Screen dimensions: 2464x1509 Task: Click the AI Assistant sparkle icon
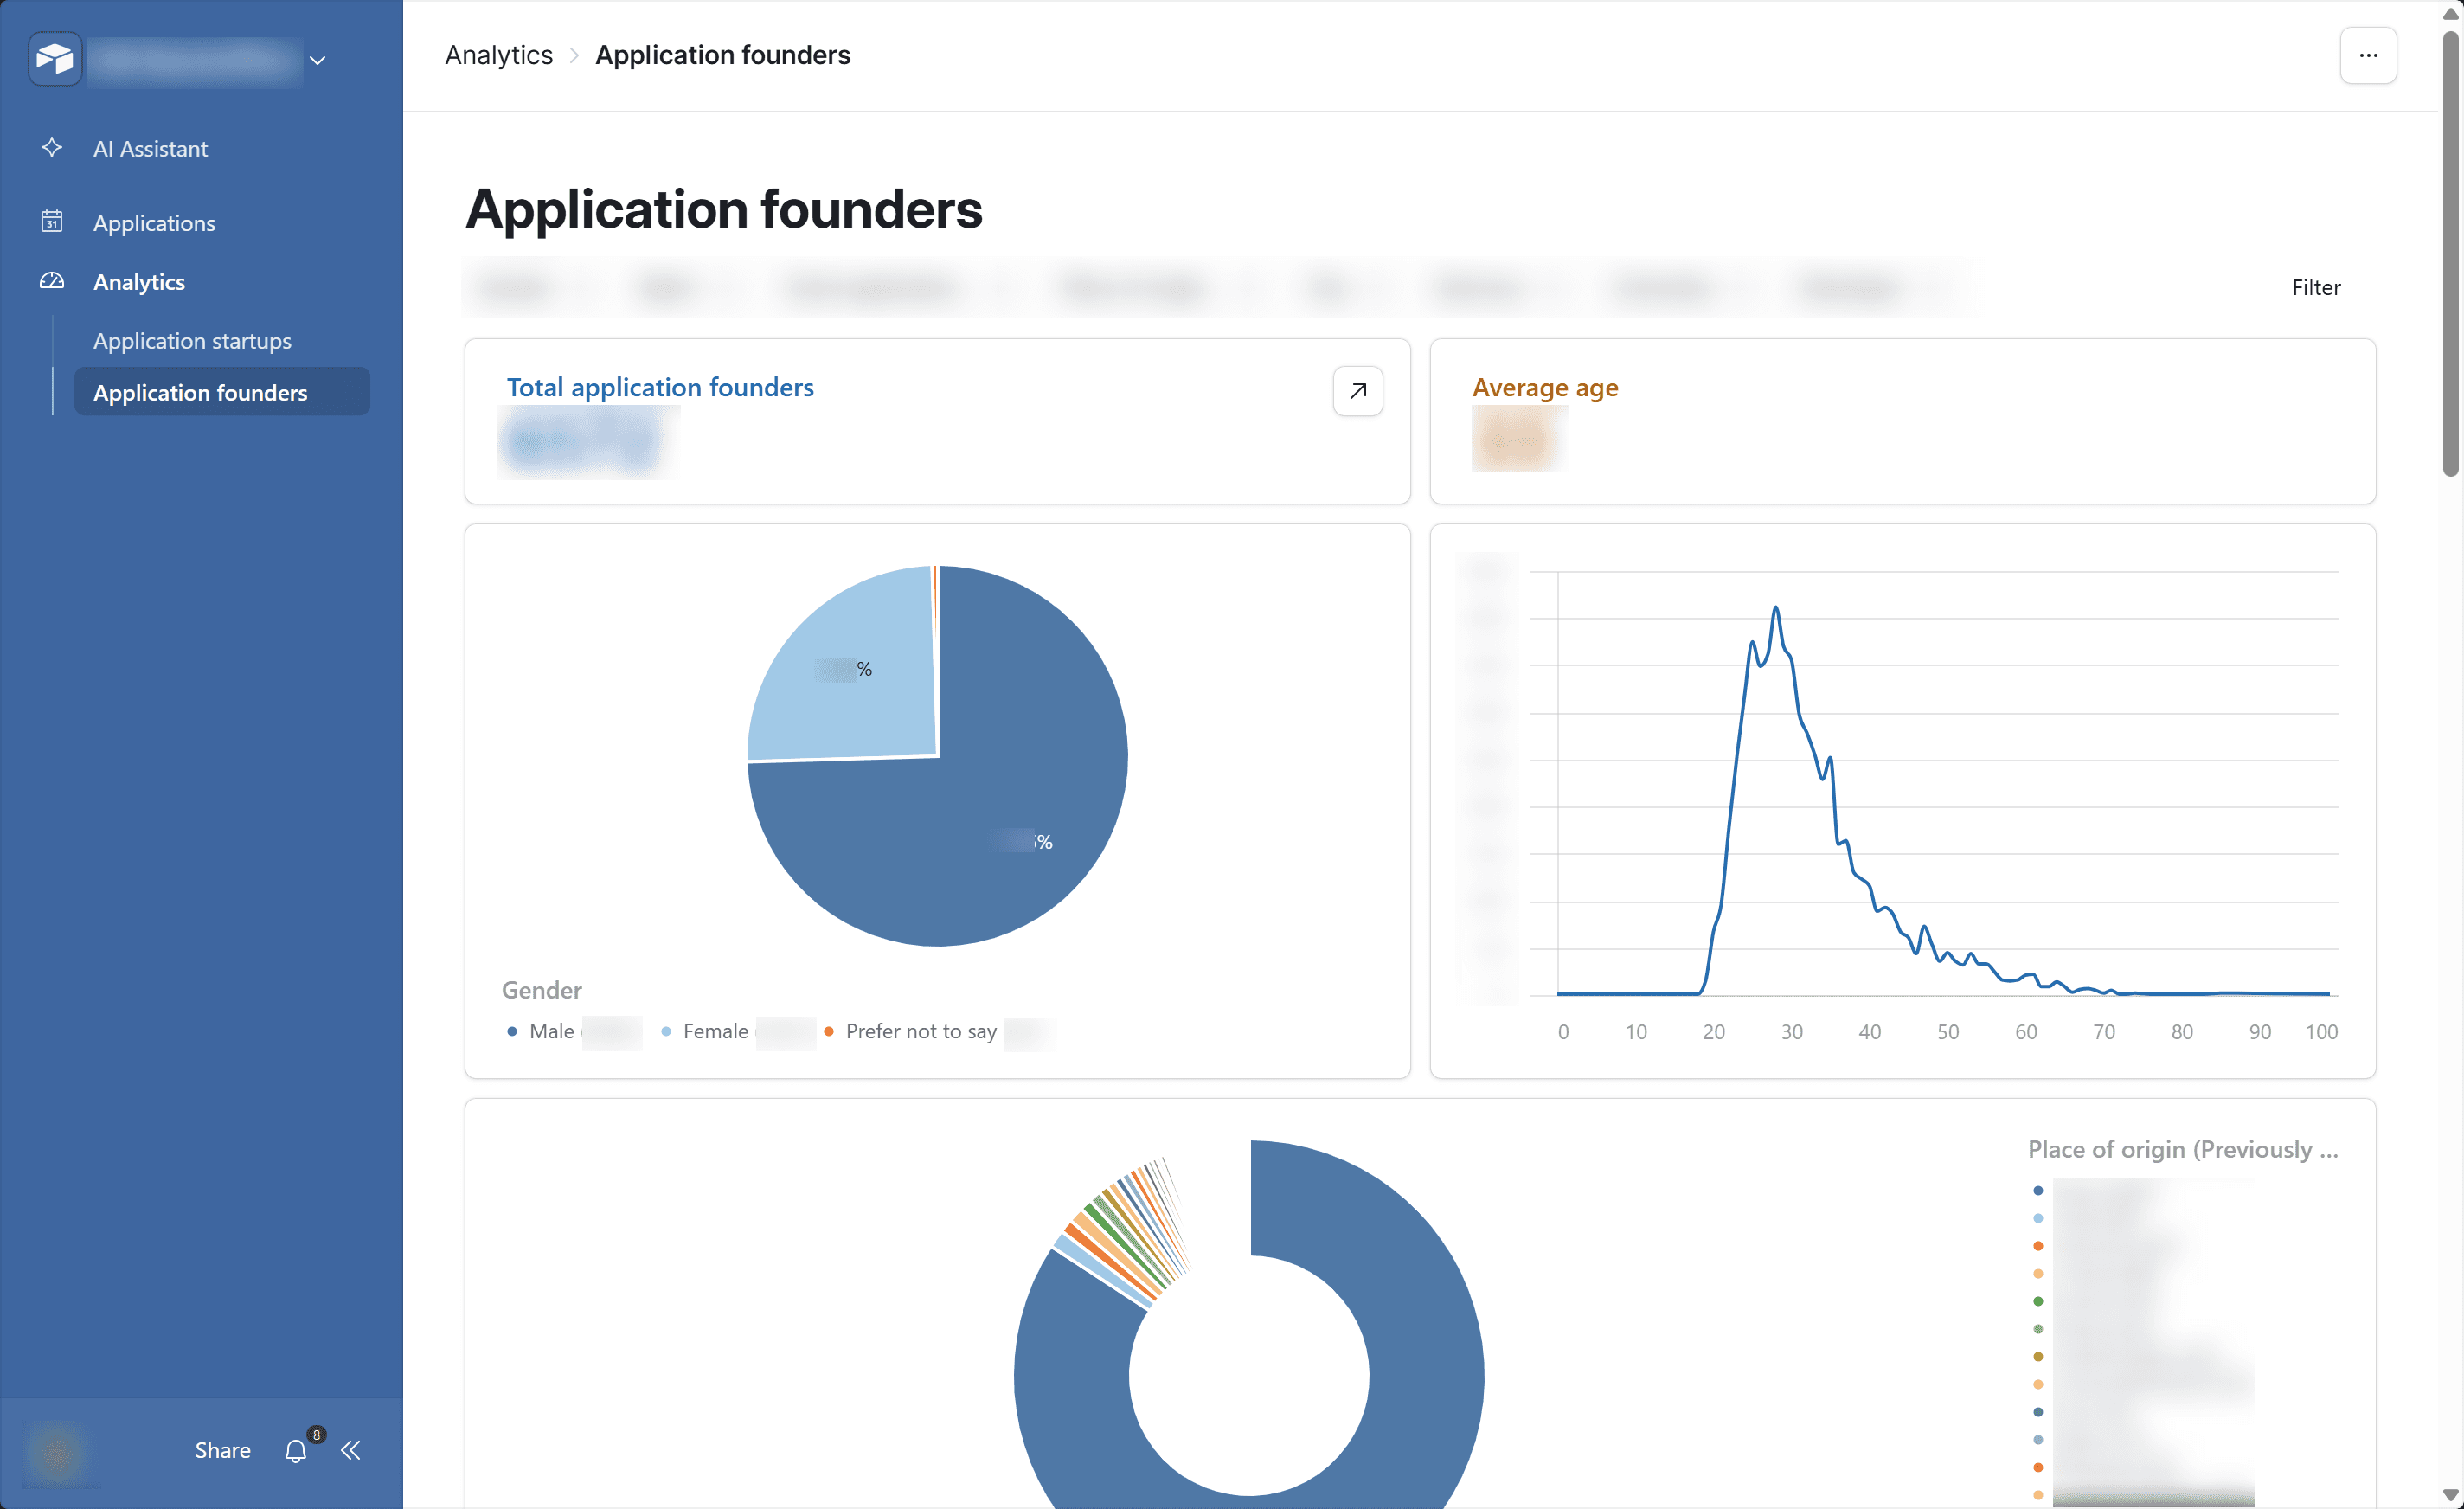(52, 148)
